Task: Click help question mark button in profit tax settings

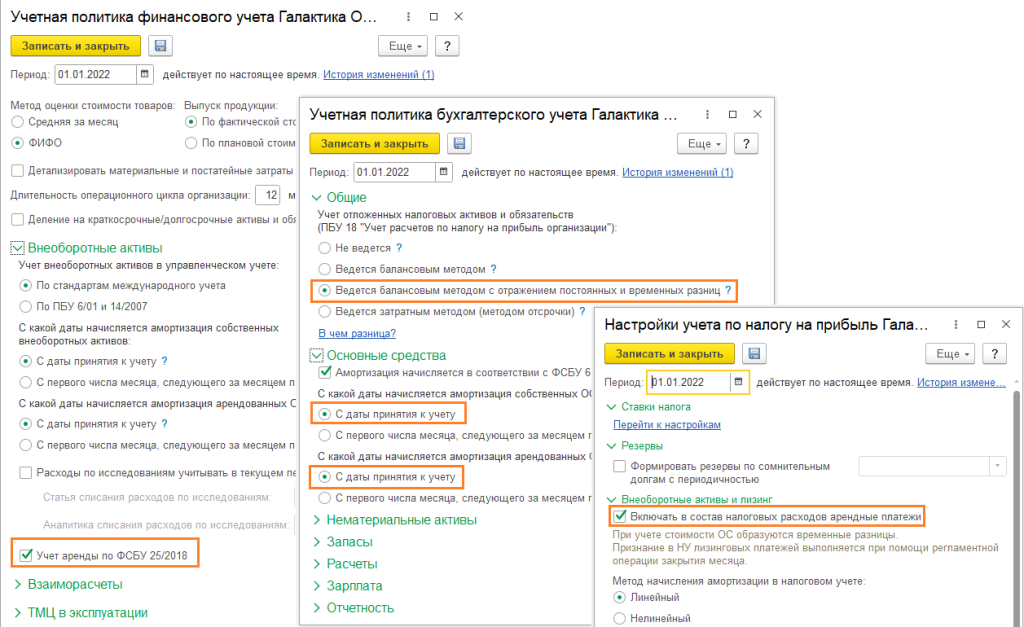Action: coord(994,354)
